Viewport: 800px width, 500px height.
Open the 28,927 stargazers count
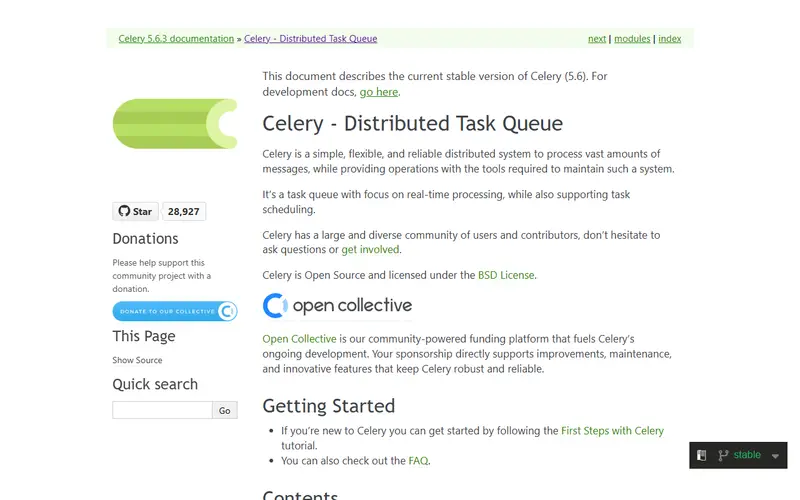(x=184, y=211)
